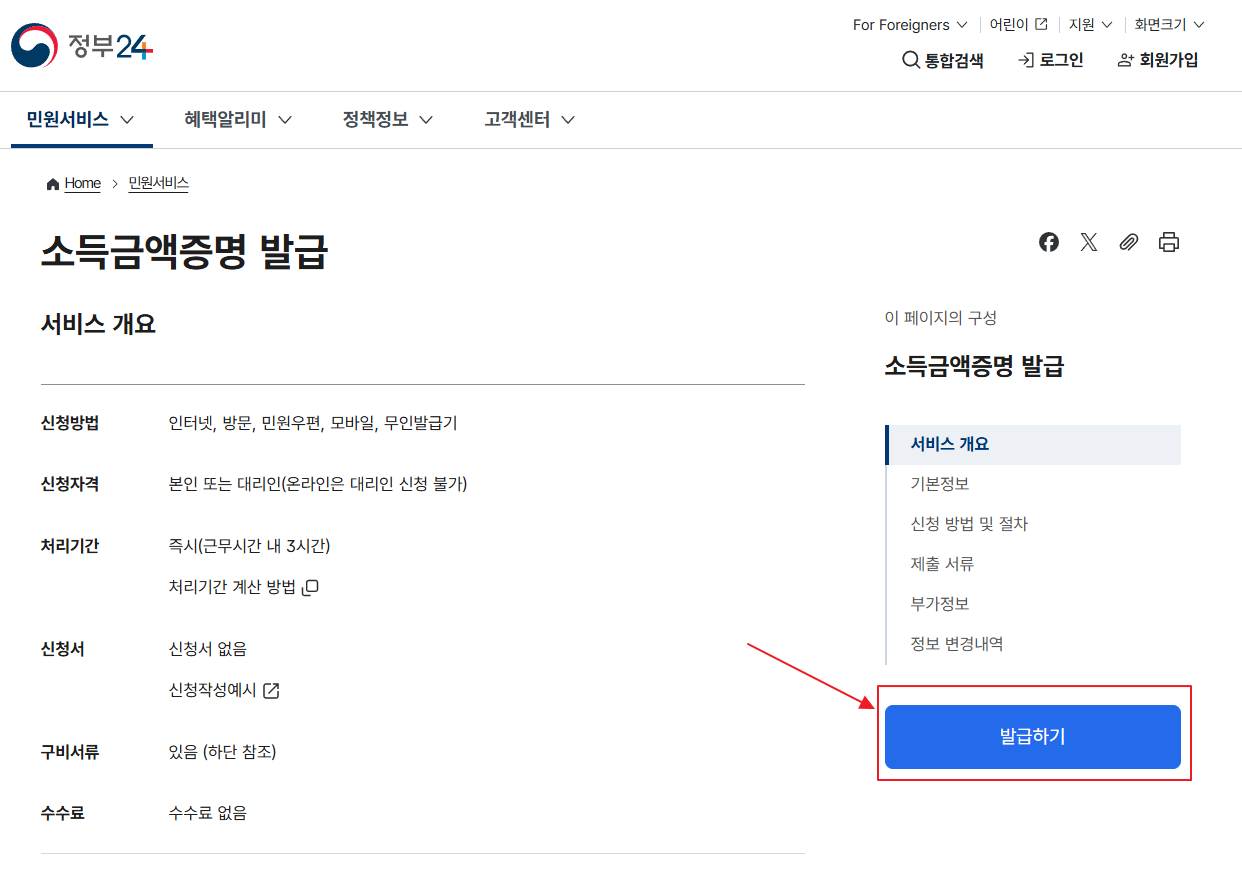Click the 로그인 arrow icon
Viewport: 1242px width, 894px height.
1026,60
